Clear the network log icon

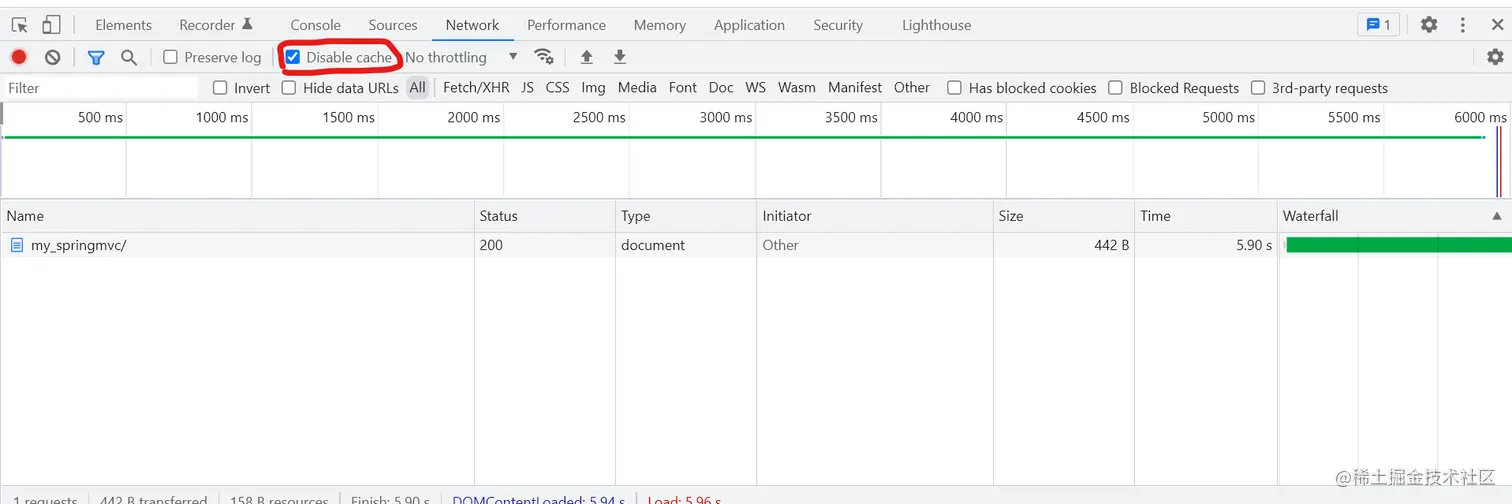(x=53, y=57)
